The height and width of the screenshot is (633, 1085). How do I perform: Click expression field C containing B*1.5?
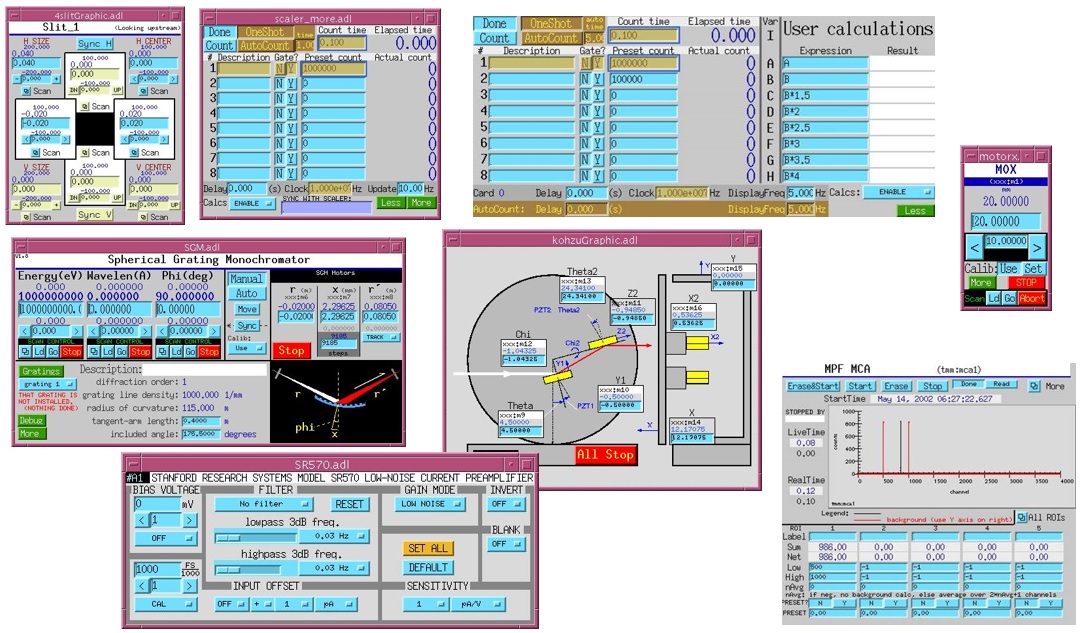(x=825, y=95)
